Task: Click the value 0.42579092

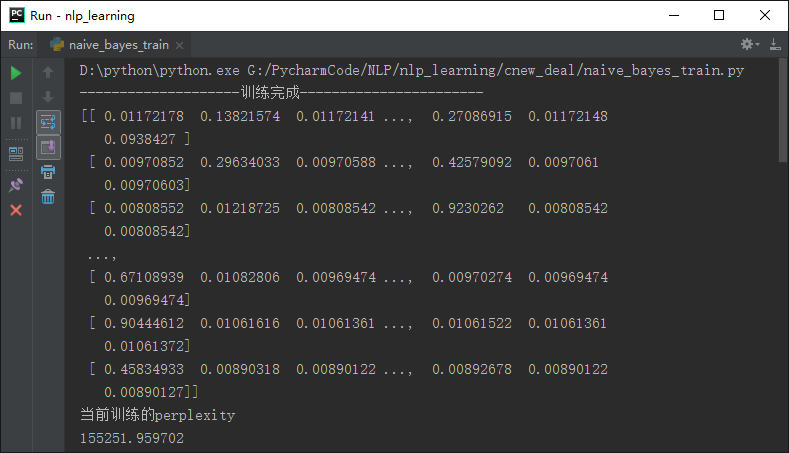Action: coord(472,162)
